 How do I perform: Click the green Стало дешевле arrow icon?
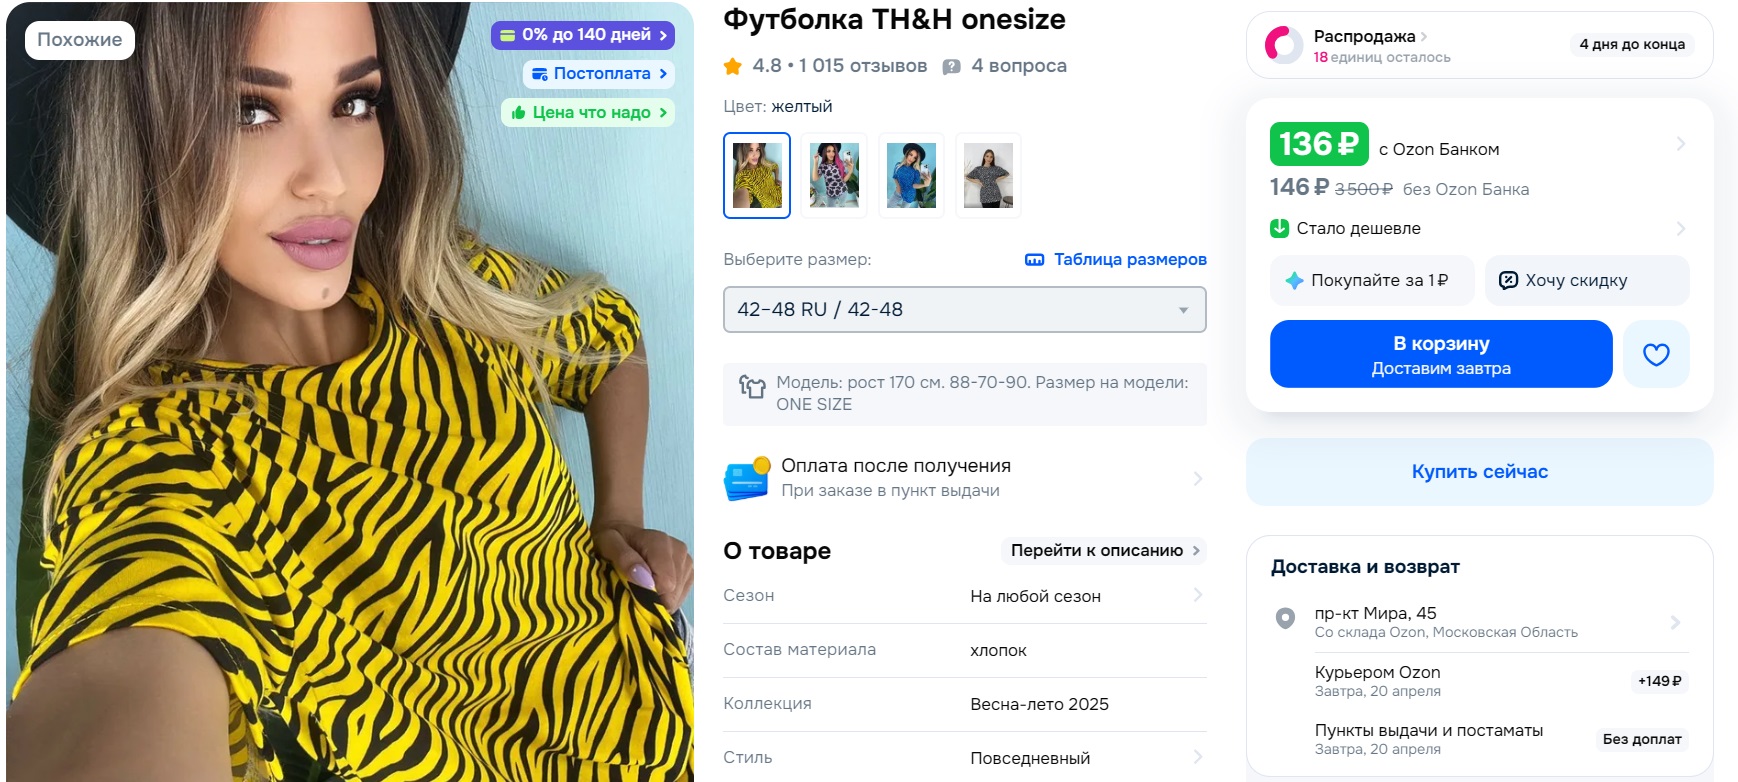(x=1279, y=228)
